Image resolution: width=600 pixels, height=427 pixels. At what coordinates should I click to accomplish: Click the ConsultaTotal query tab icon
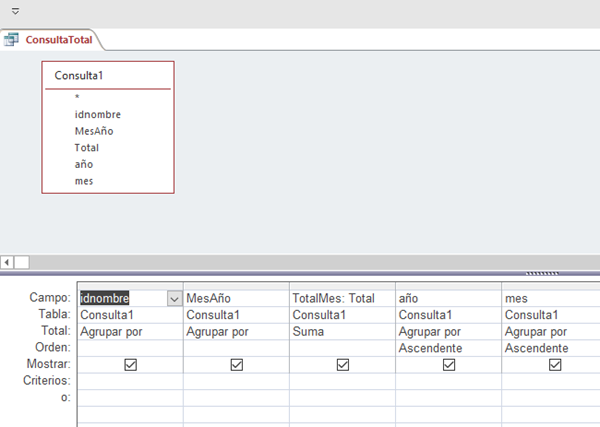tap(12, 40)
